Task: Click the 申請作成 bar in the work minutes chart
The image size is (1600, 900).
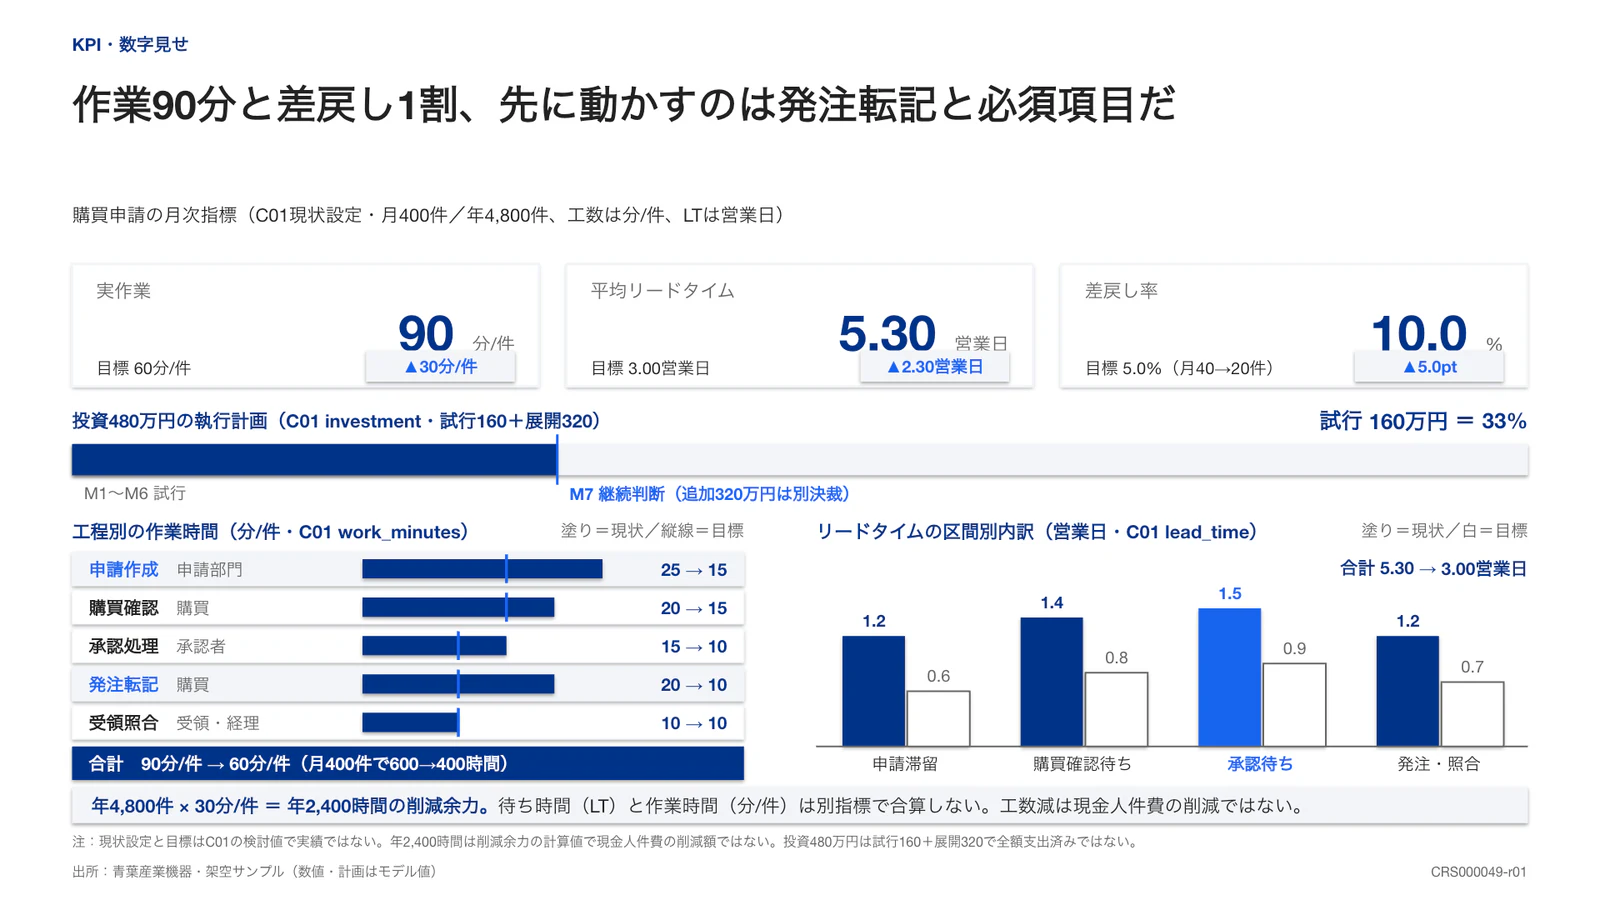Action: pyautogui.click(x=482, y=569)
